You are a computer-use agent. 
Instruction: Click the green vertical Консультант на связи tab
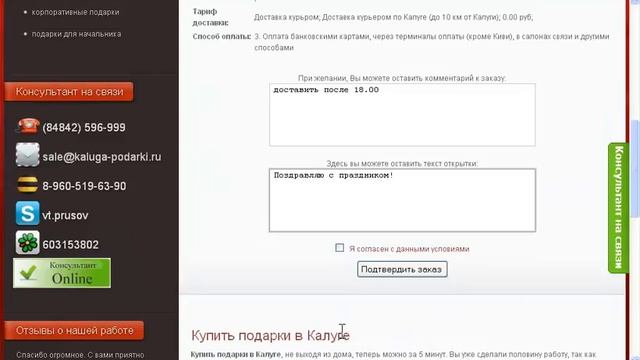(x=618, y=207)
